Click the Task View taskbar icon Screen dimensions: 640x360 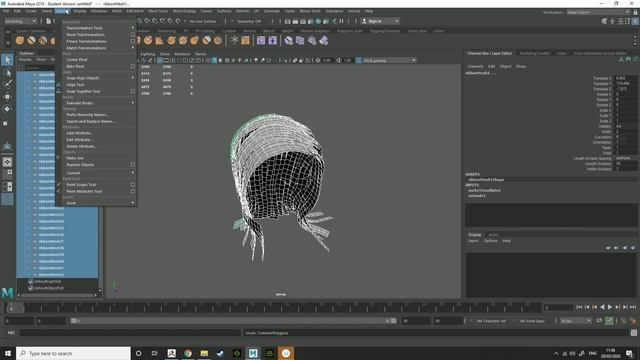[155, 353]
